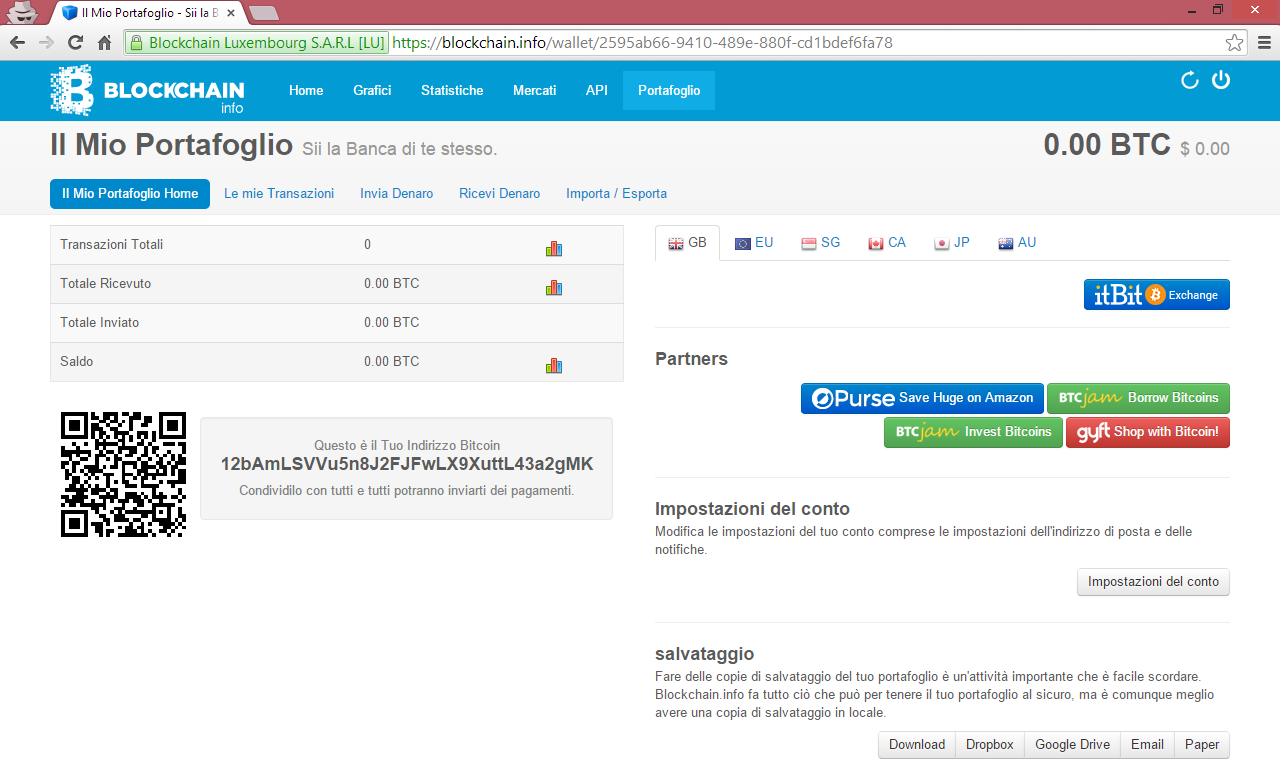Select Il Mio Portafoglio Home tab
1280x759 pixels.
[x=130, y=194]
